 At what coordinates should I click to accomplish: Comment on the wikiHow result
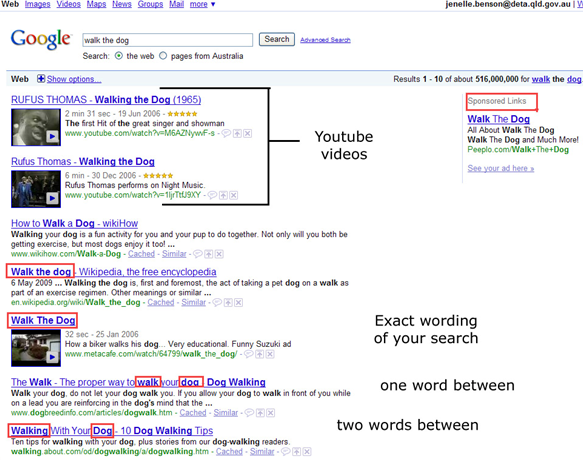pos(198,254)
